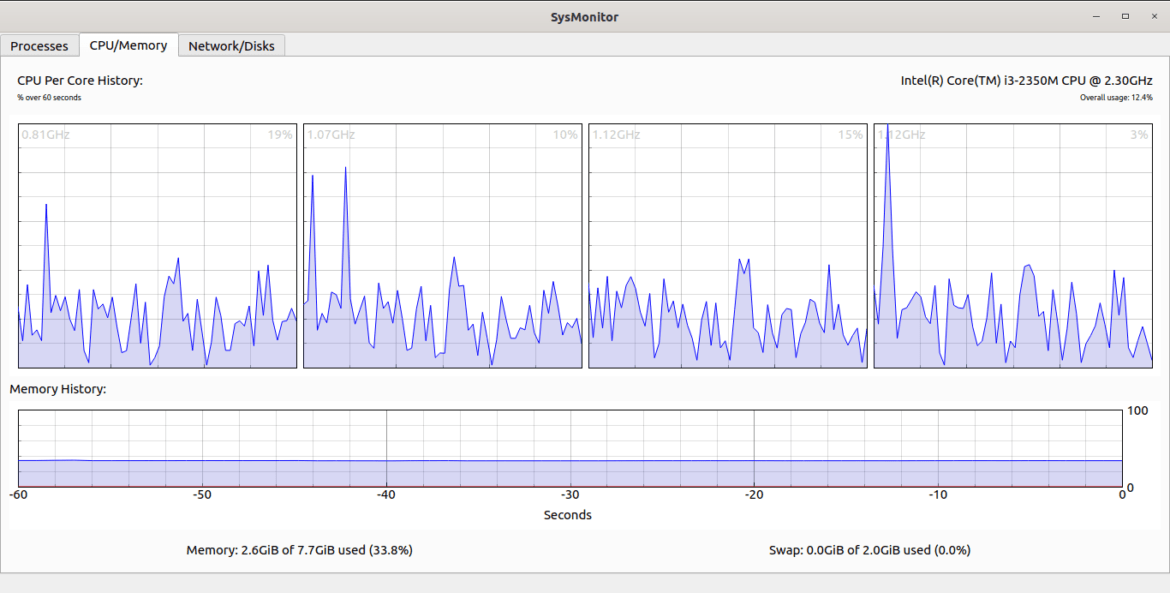Viewport: 1170px width, 593px height.
Task: Switch to the Processes tab
Action: point(40,45)
